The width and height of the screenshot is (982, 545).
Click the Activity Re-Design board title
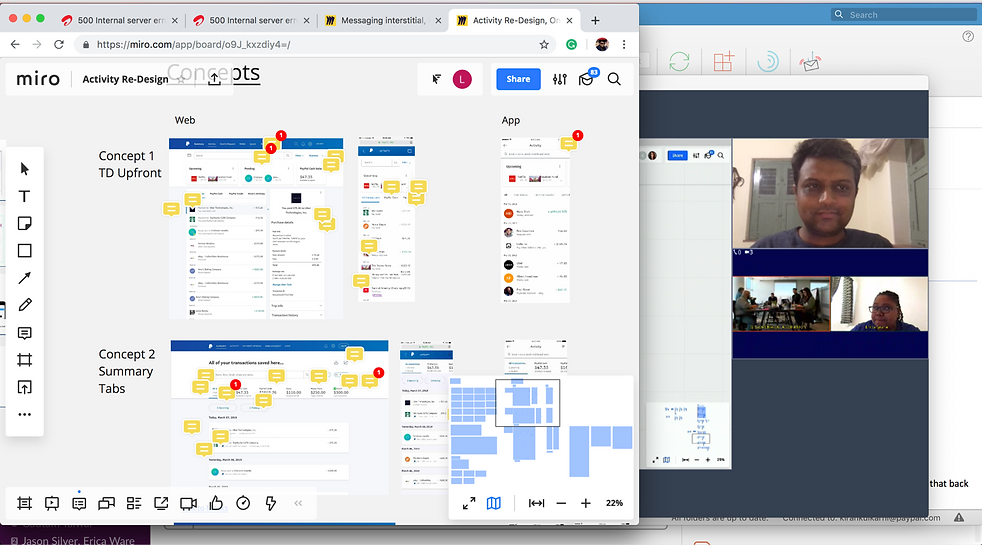tap(125, 79)
